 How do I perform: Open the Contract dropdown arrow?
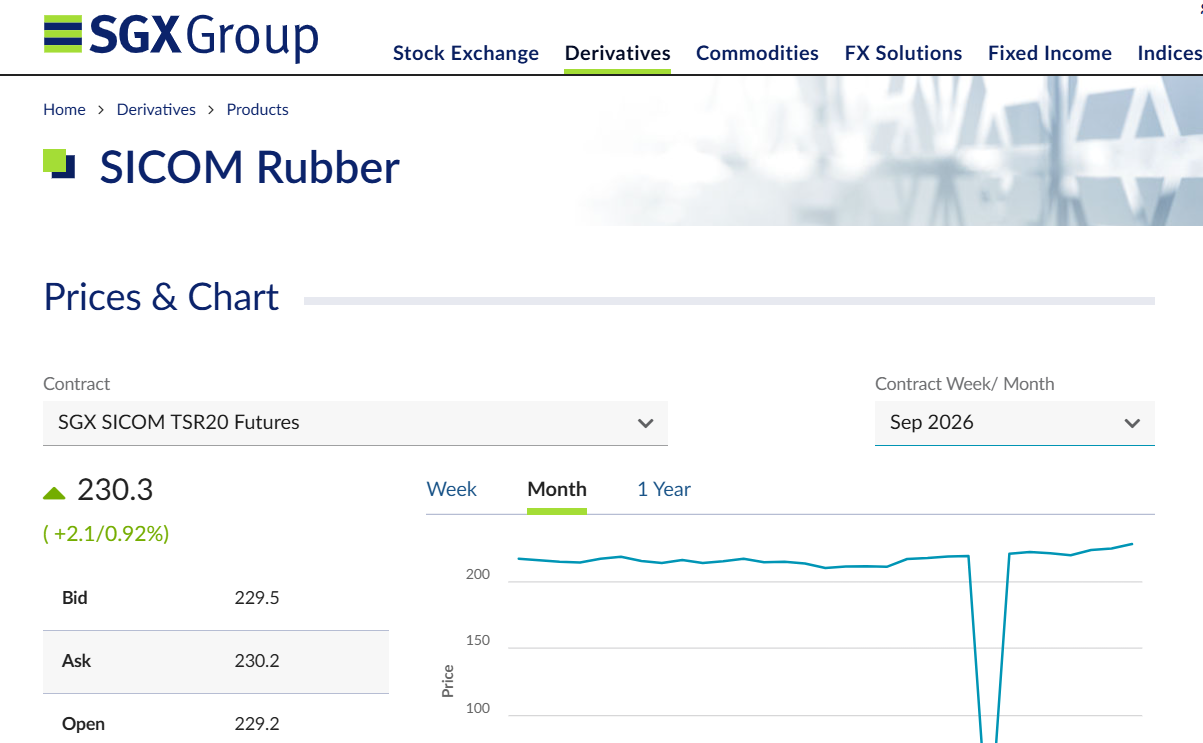tap(645, 423)
